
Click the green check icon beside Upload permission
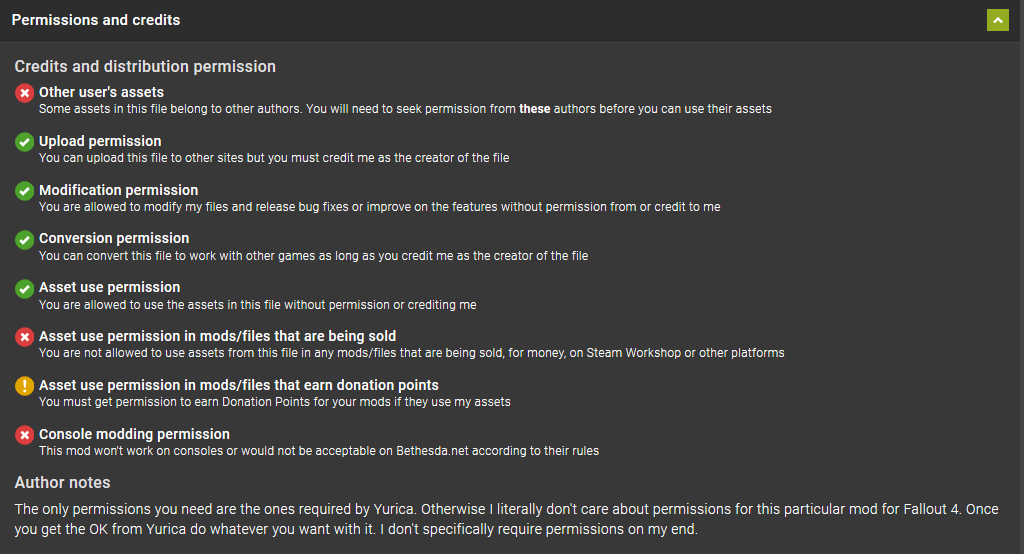(25, 142)
